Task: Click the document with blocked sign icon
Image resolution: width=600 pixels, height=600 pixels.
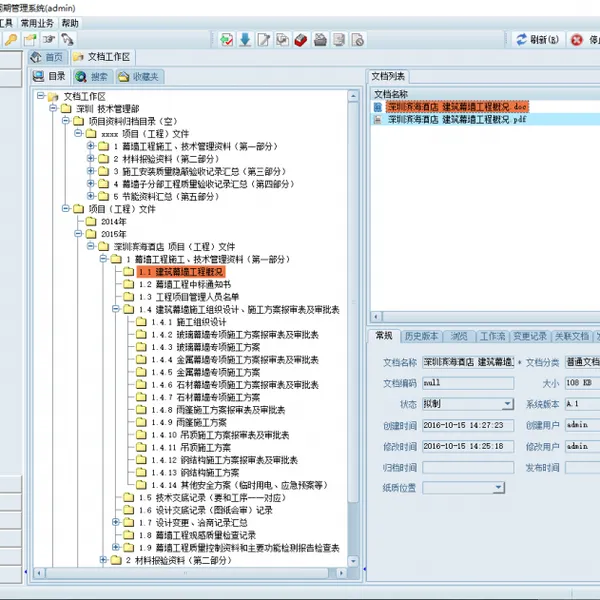Action: 358,40
